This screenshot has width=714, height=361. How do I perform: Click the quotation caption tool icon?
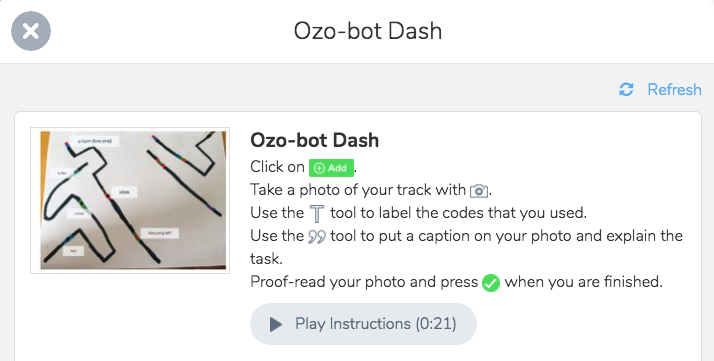point(317,237)
